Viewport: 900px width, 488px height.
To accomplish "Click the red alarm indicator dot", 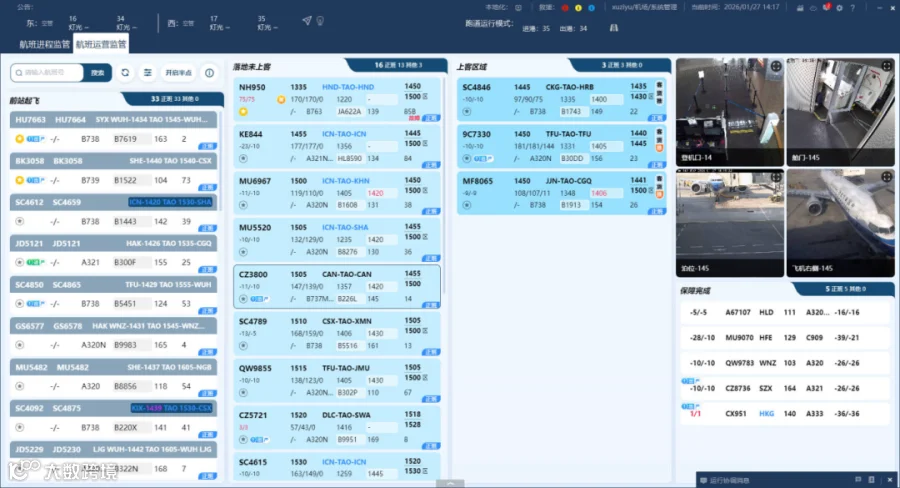I will 565,7.
